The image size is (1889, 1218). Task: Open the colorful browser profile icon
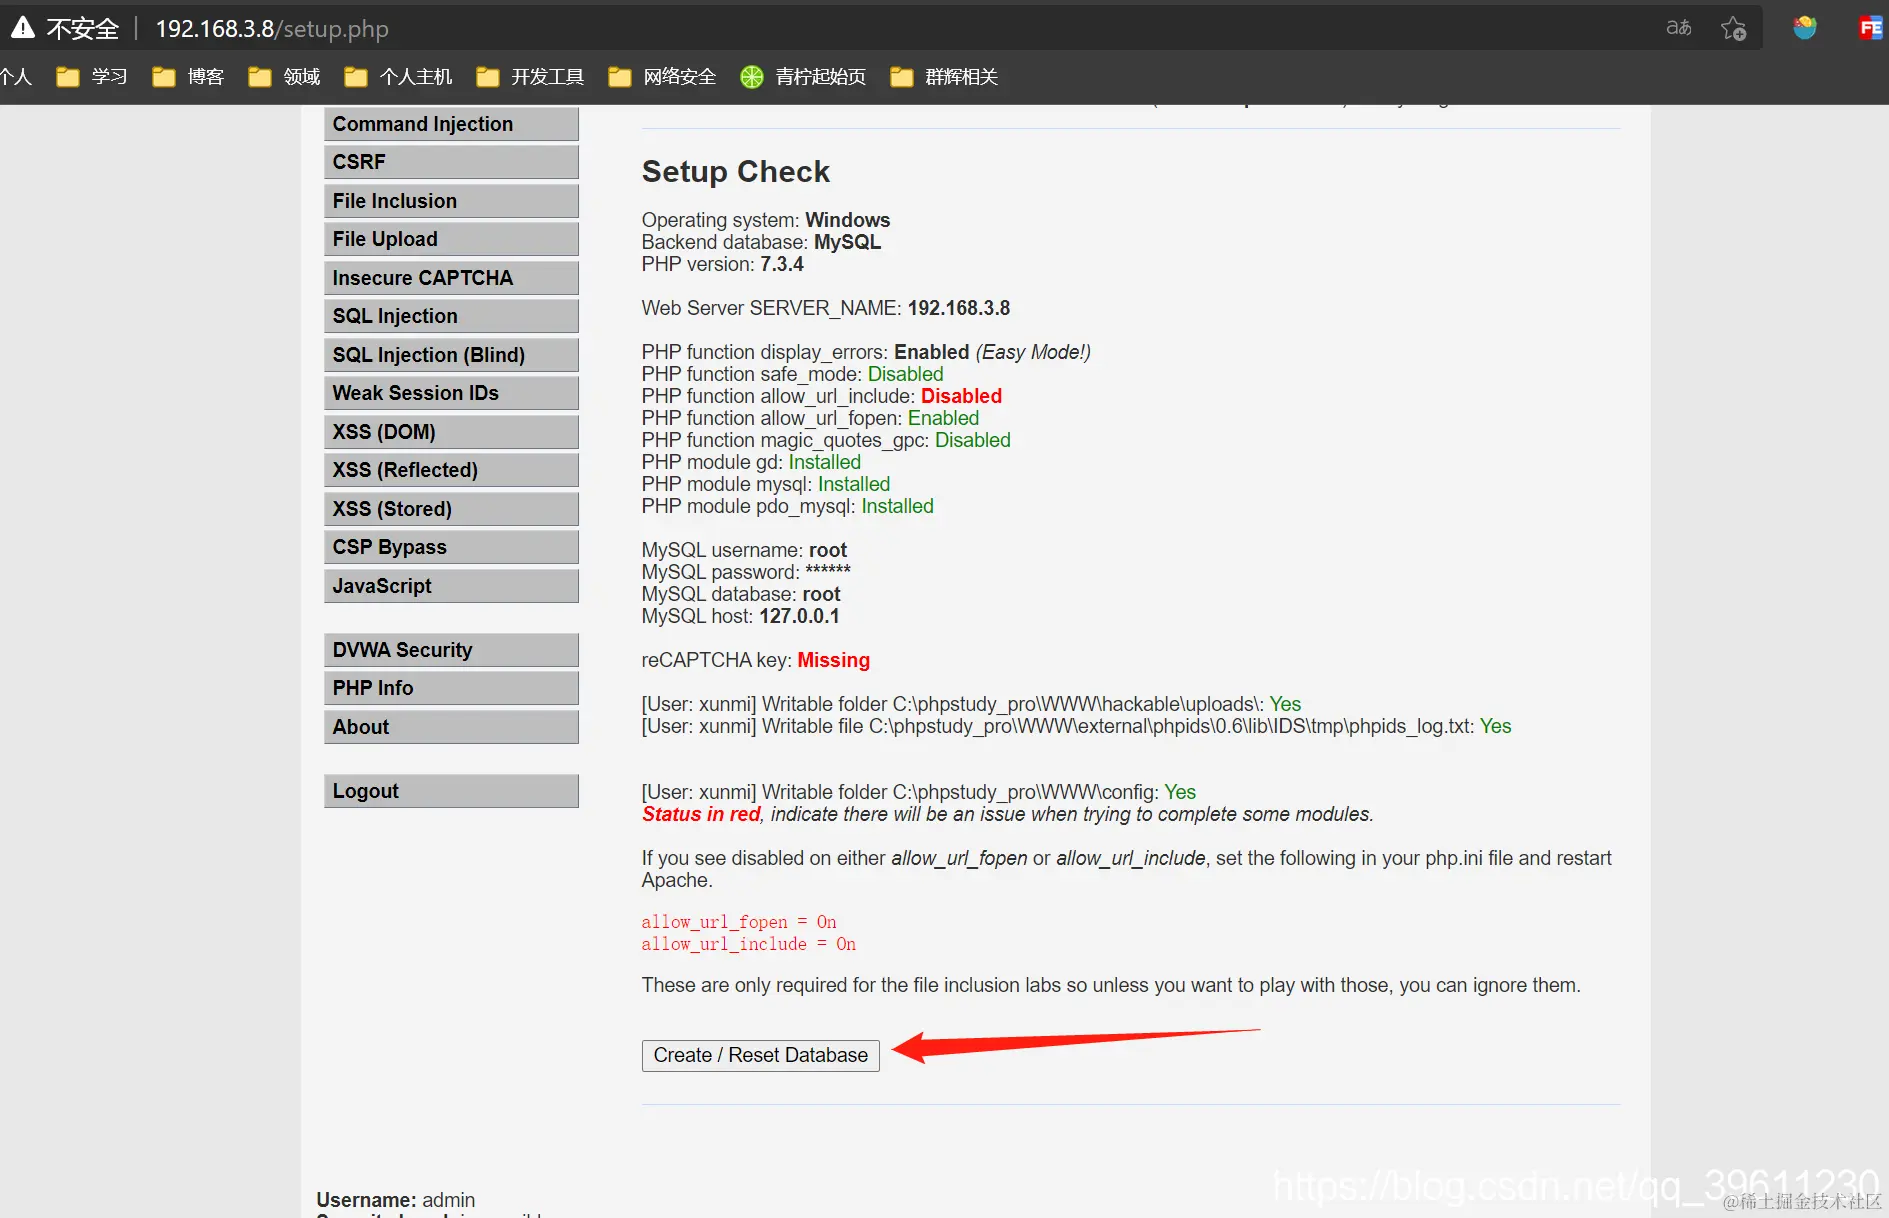tap(1805, 28)
